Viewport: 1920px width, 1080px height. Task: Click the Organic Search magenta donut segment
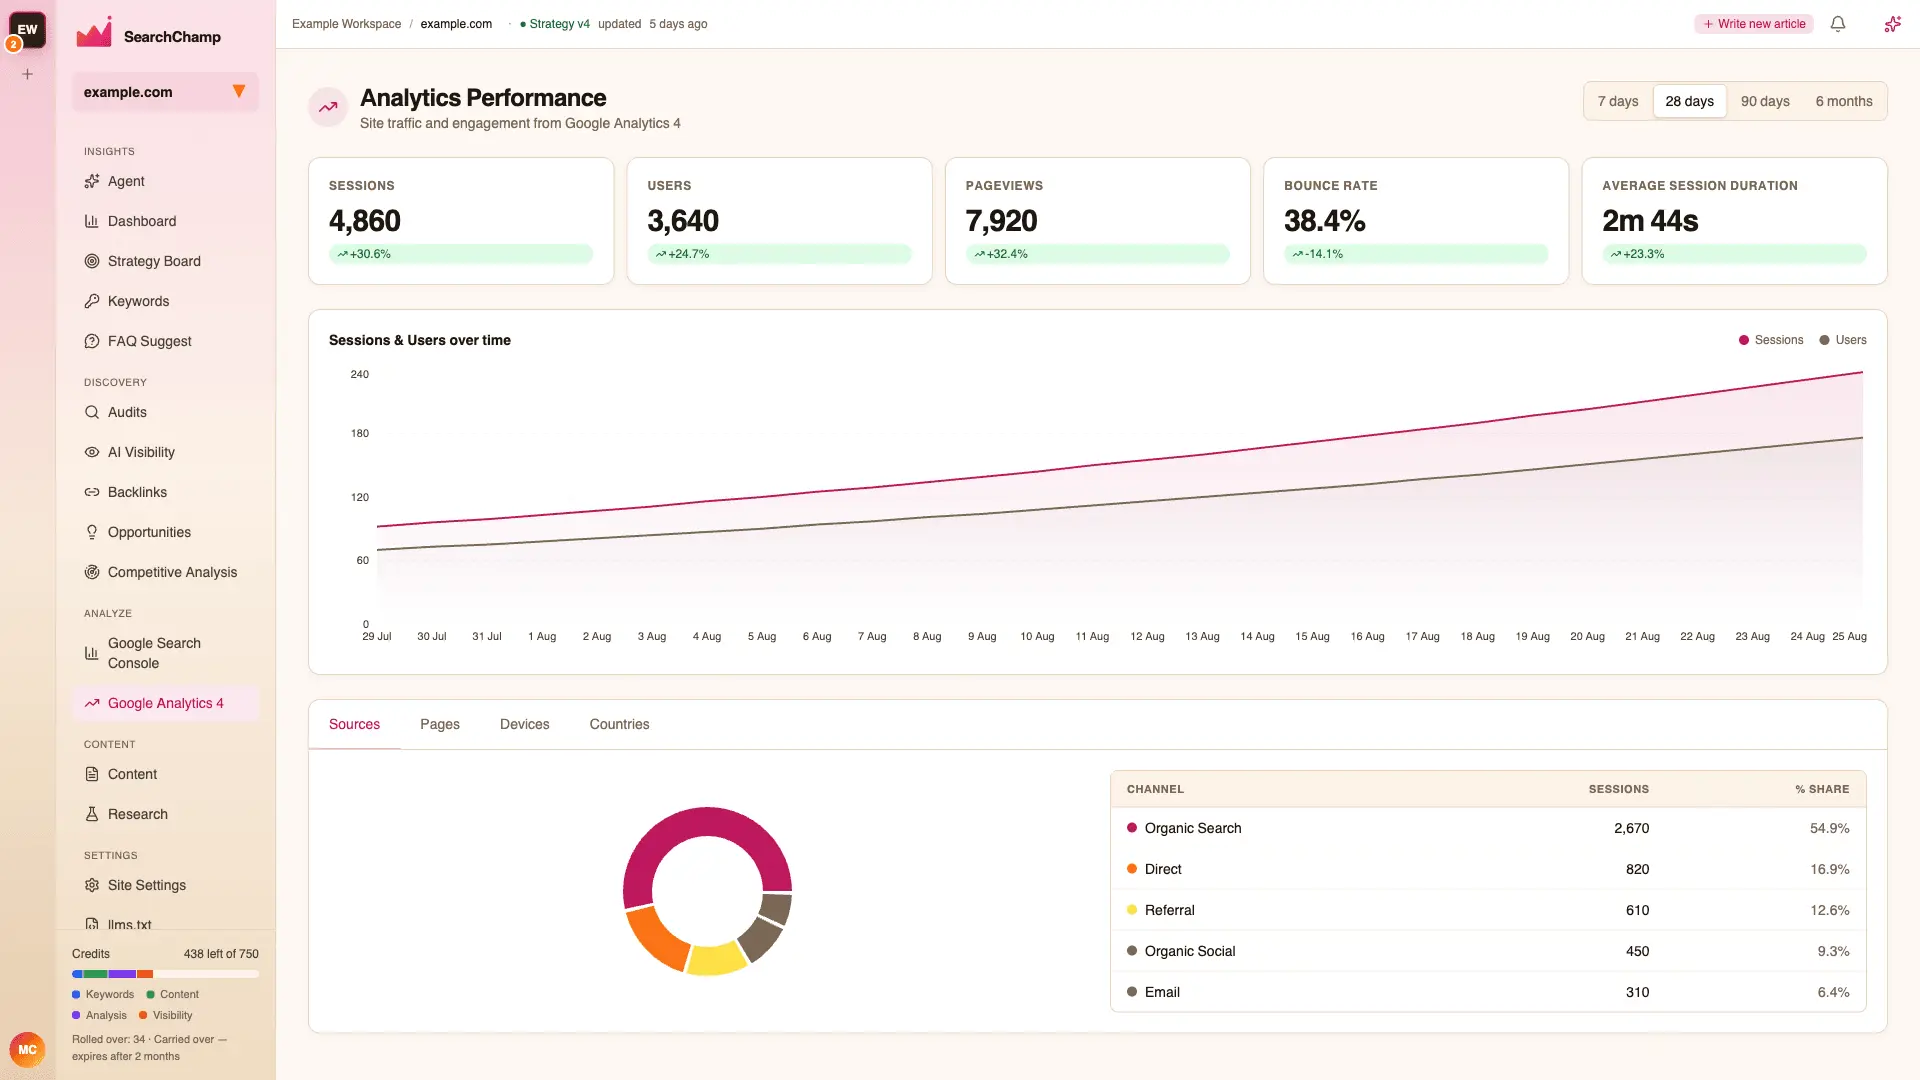pos(707,824)
